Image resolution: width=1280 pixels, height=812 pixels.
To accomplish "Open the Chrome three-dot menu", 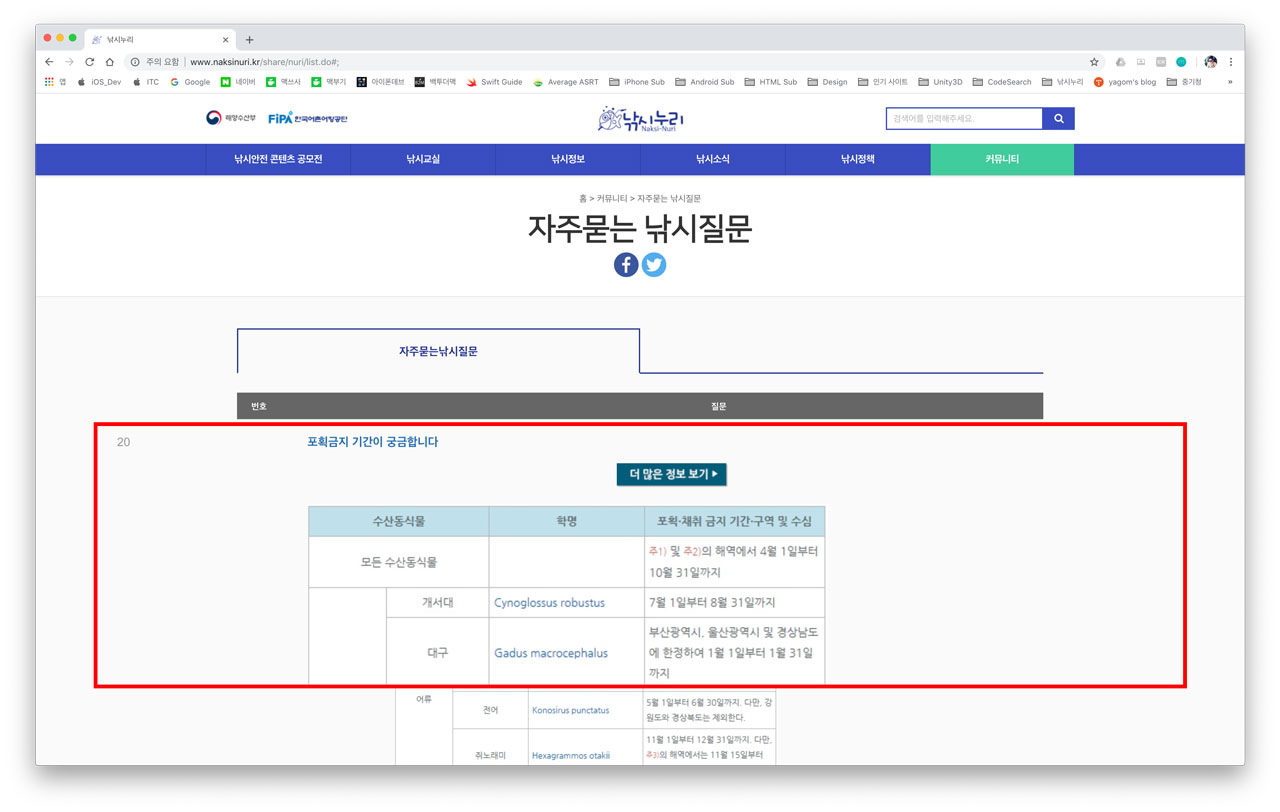I will (1233, 60).
